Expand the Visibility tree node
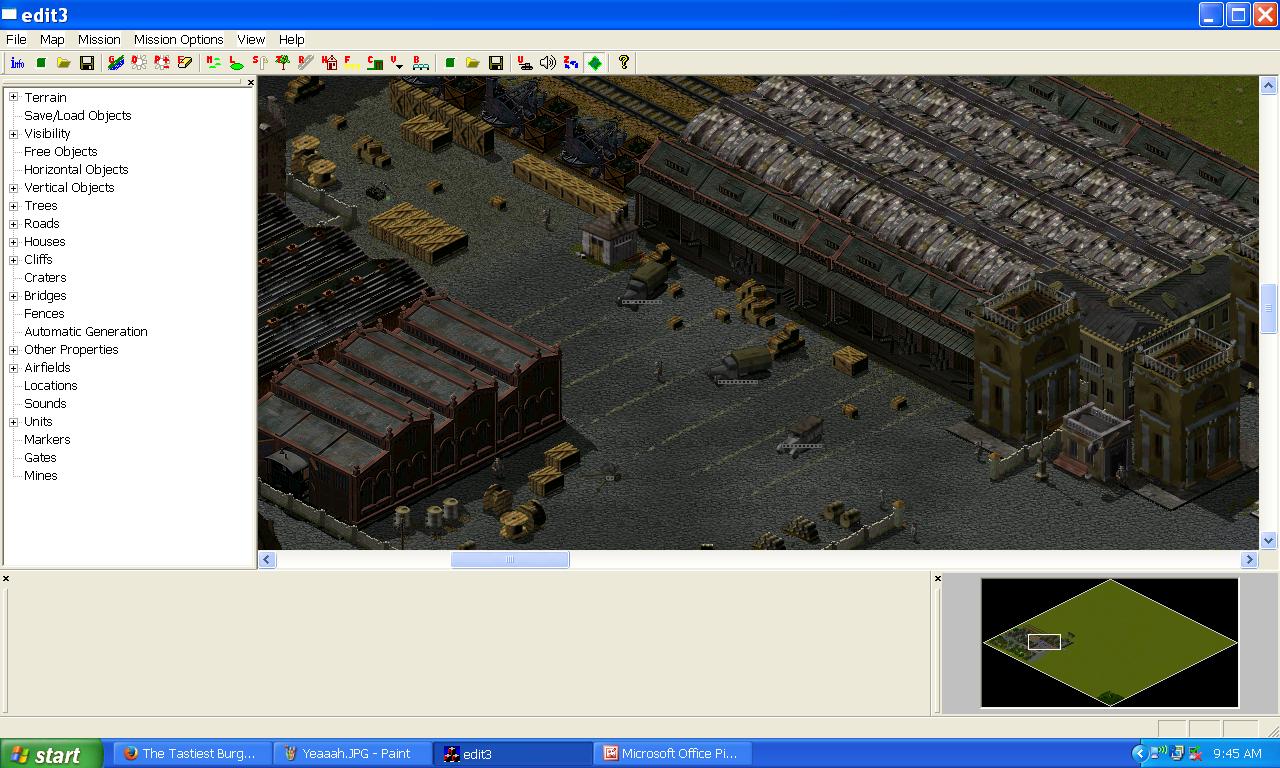The image size is (1280, 768). (x=14, y=133)
